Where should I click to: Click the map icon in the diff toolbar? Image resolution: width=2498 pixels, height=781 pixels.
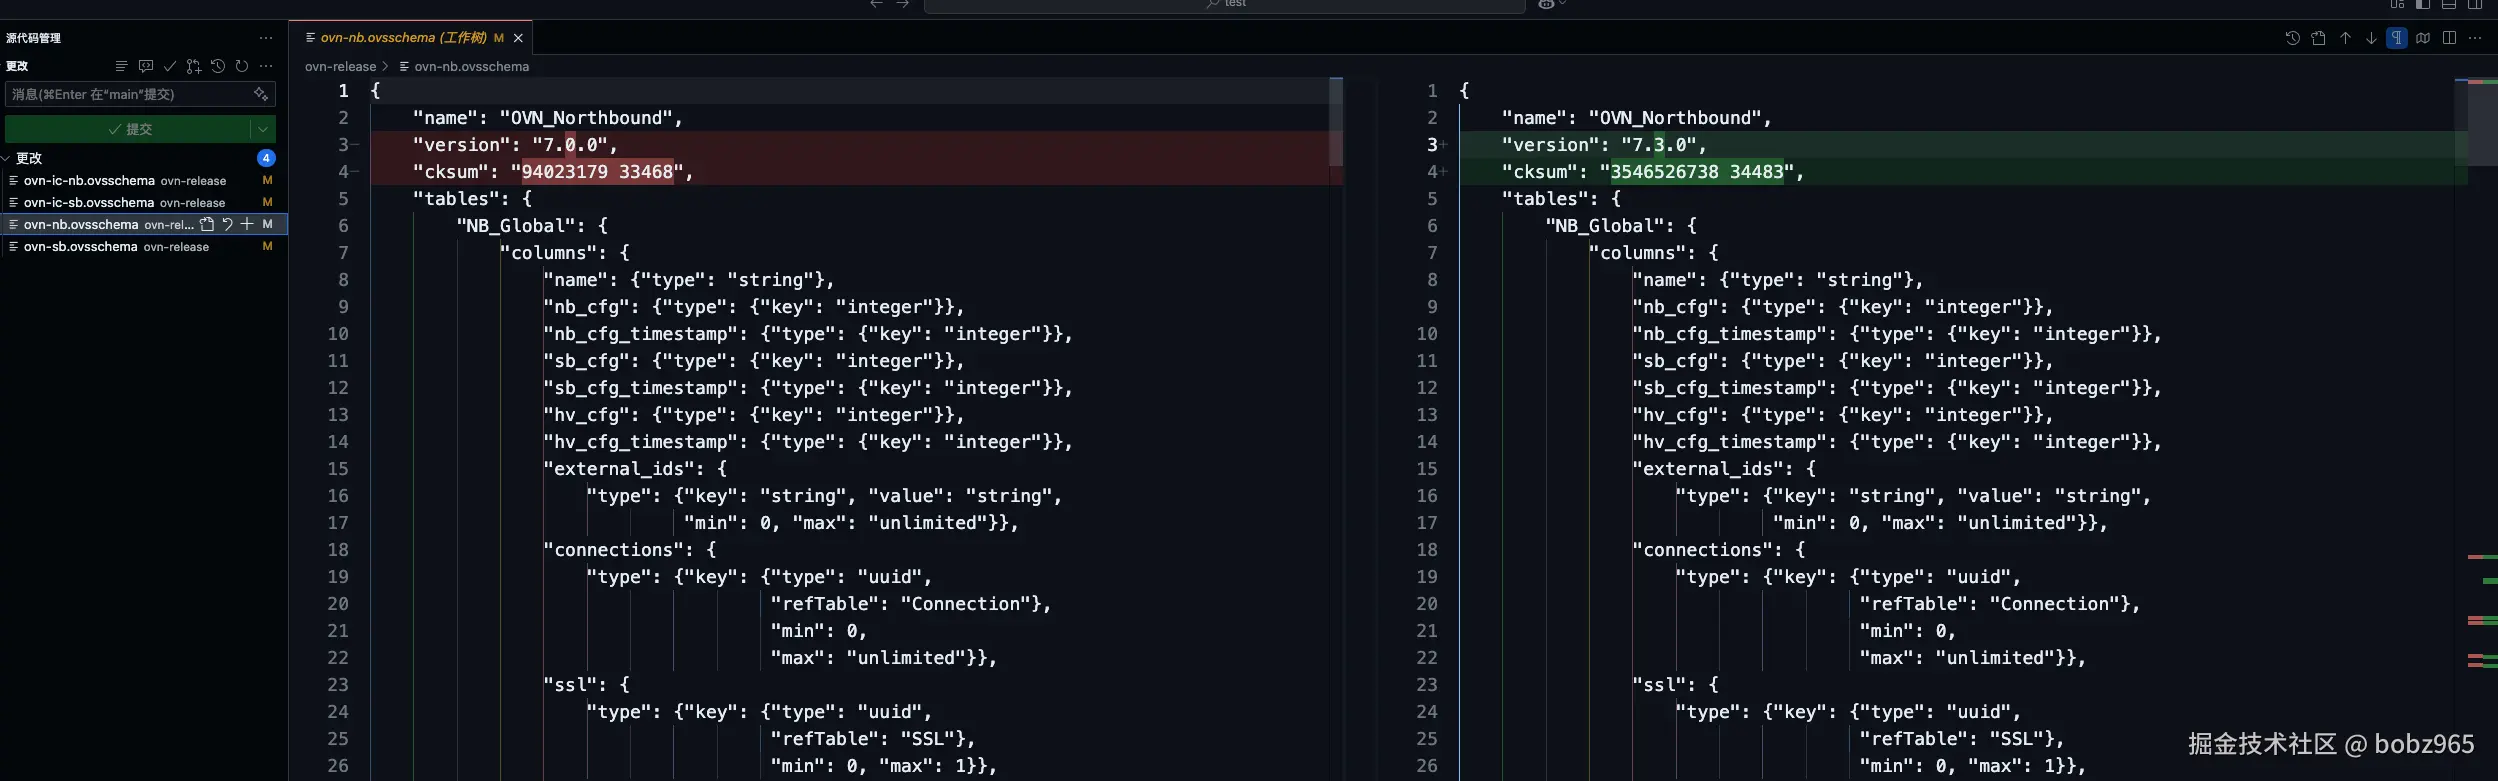tap(2423, 38)
